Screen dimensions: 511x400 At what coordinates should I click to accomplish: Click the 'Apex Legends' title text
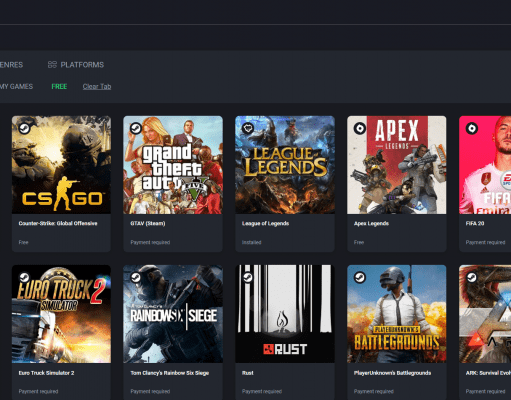[x=371, y=223]
